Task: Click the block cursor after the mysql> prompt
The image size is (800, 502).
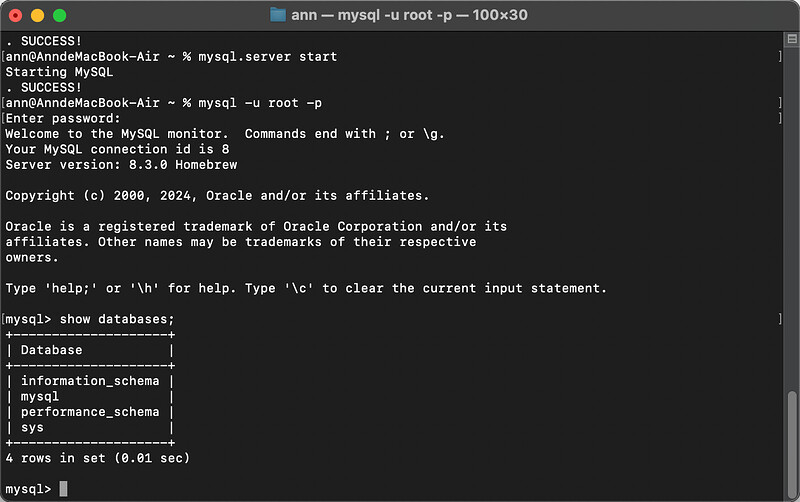Action: click(x=63, y=489)
